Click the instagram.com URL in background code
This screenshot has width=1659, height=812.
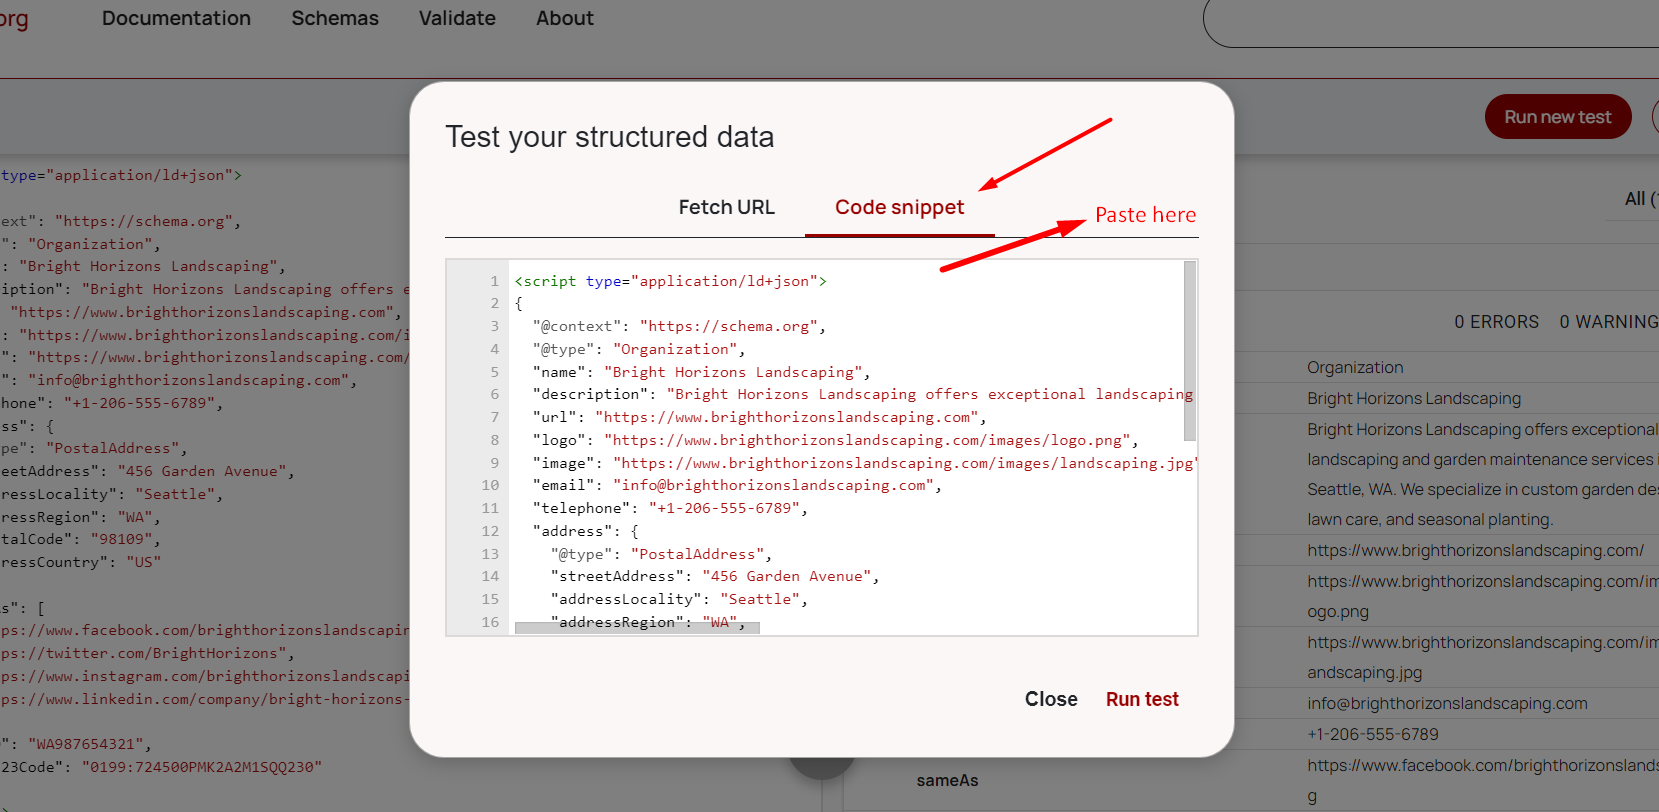pyautogui.click(x=205, y=676)
